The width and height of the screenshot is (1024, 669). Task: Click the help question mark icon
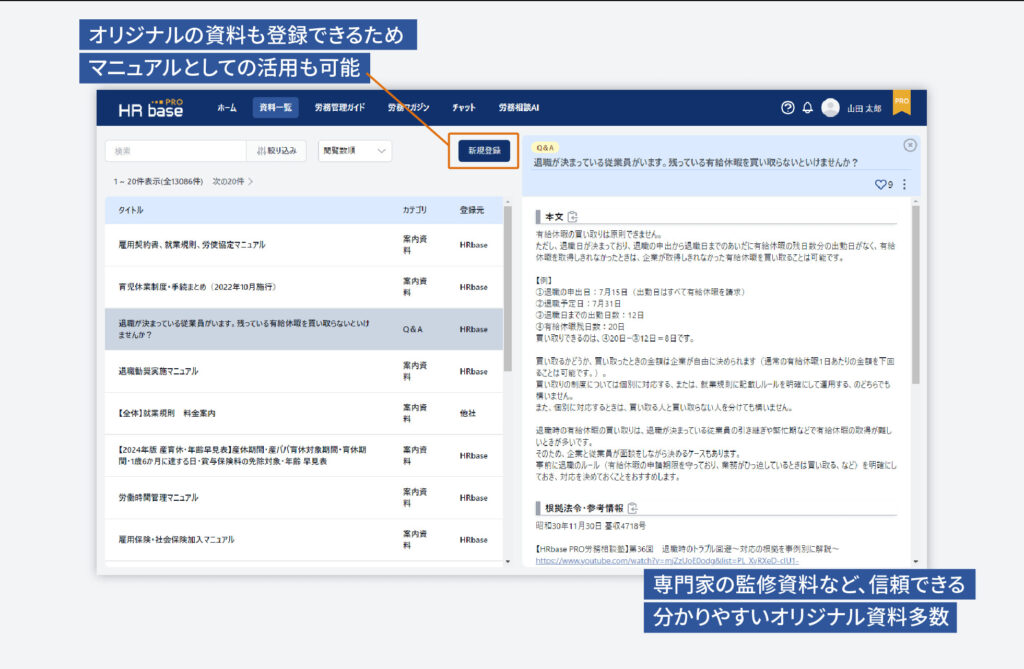tap(787, 108)
